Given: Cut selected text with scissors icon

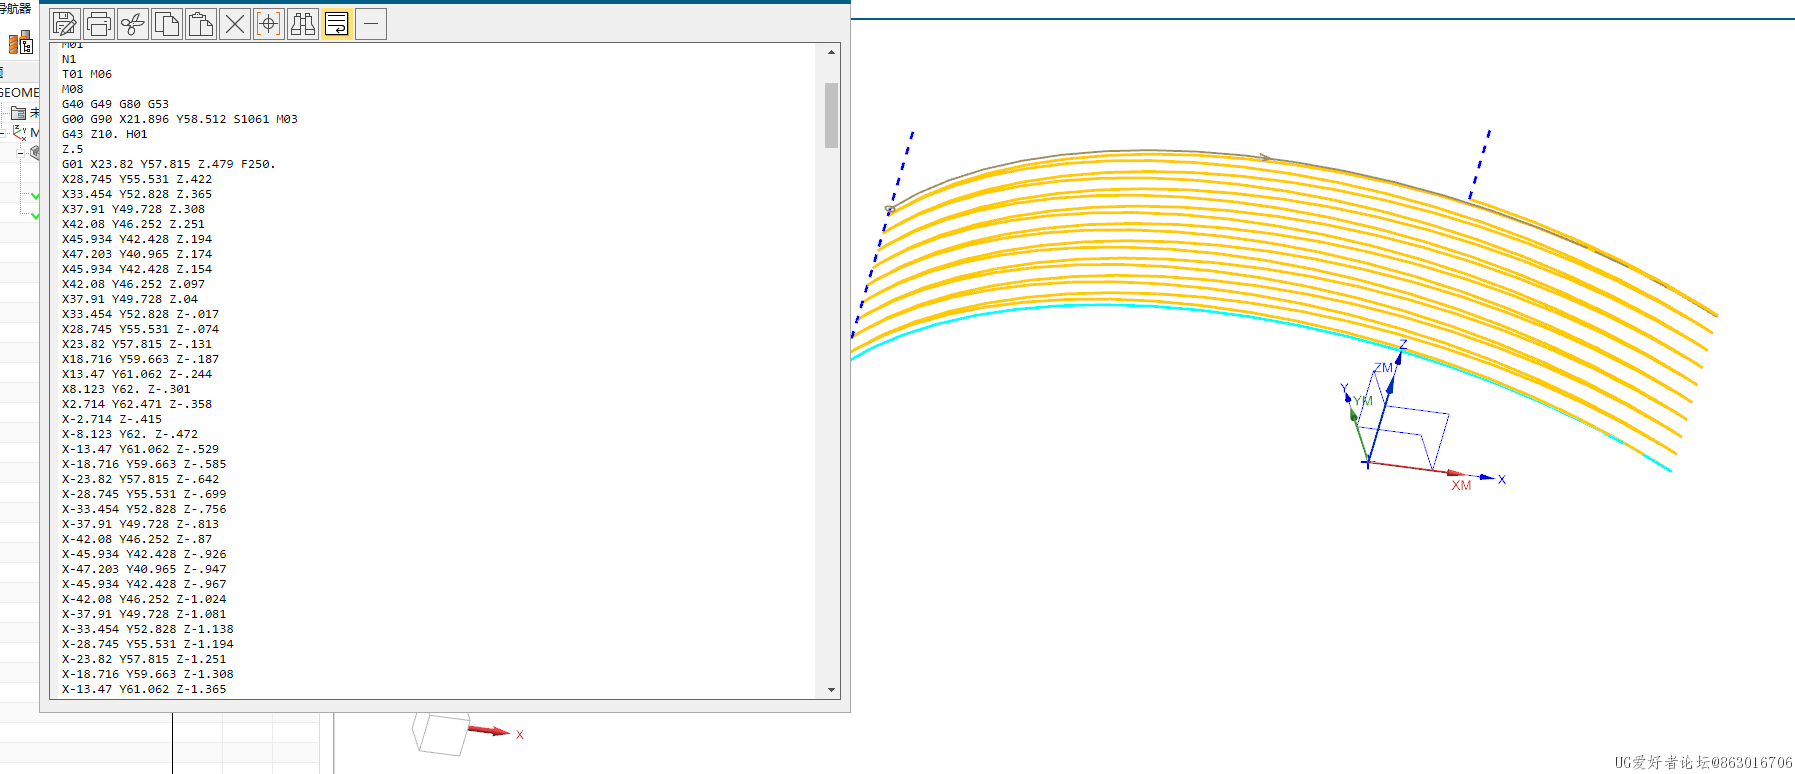Looking at the screenshot, I should 133,23.
